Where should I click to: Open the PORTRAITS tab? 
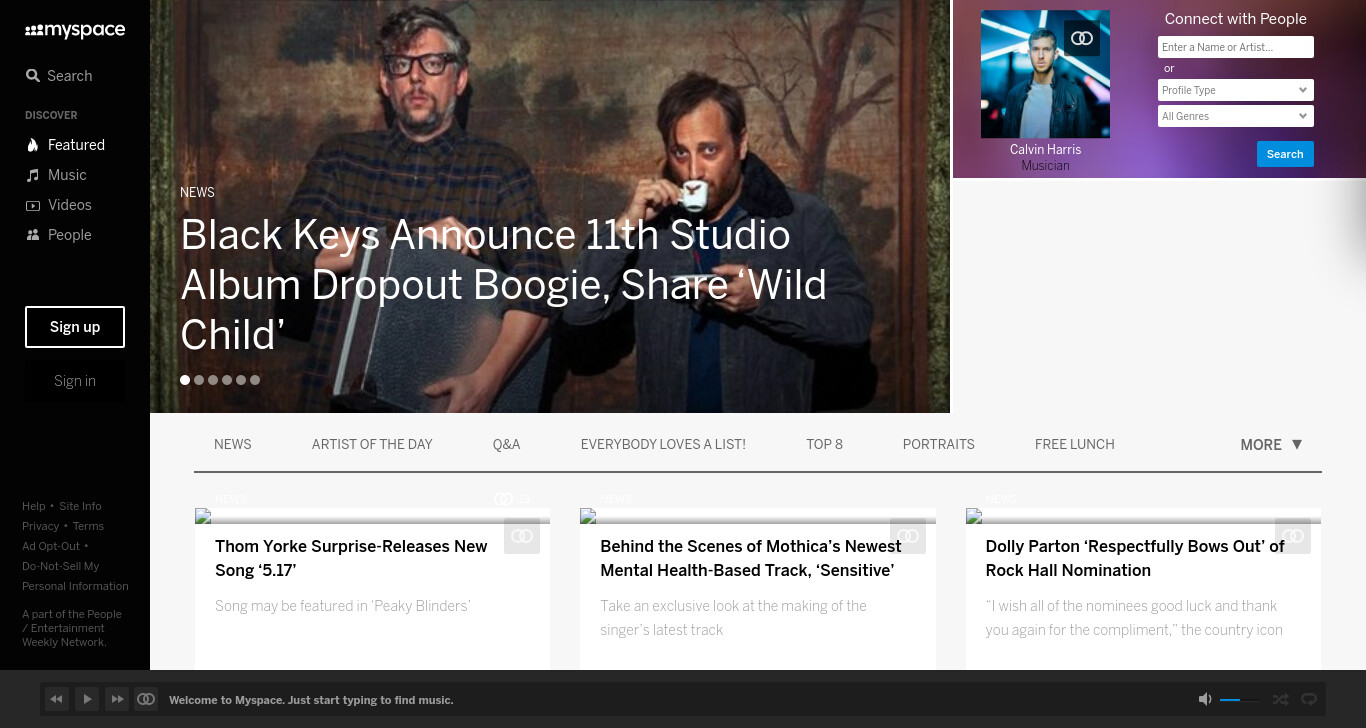pyautogui.click(x=939, y=444)
